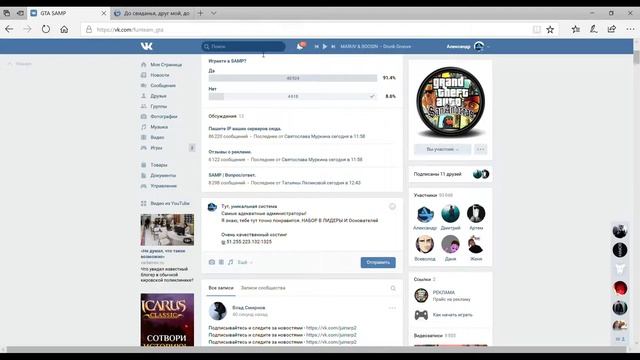This screenshot has height=360, width=640.
Task: Open web notes pen tool
Action: click(x=593, y=29)
